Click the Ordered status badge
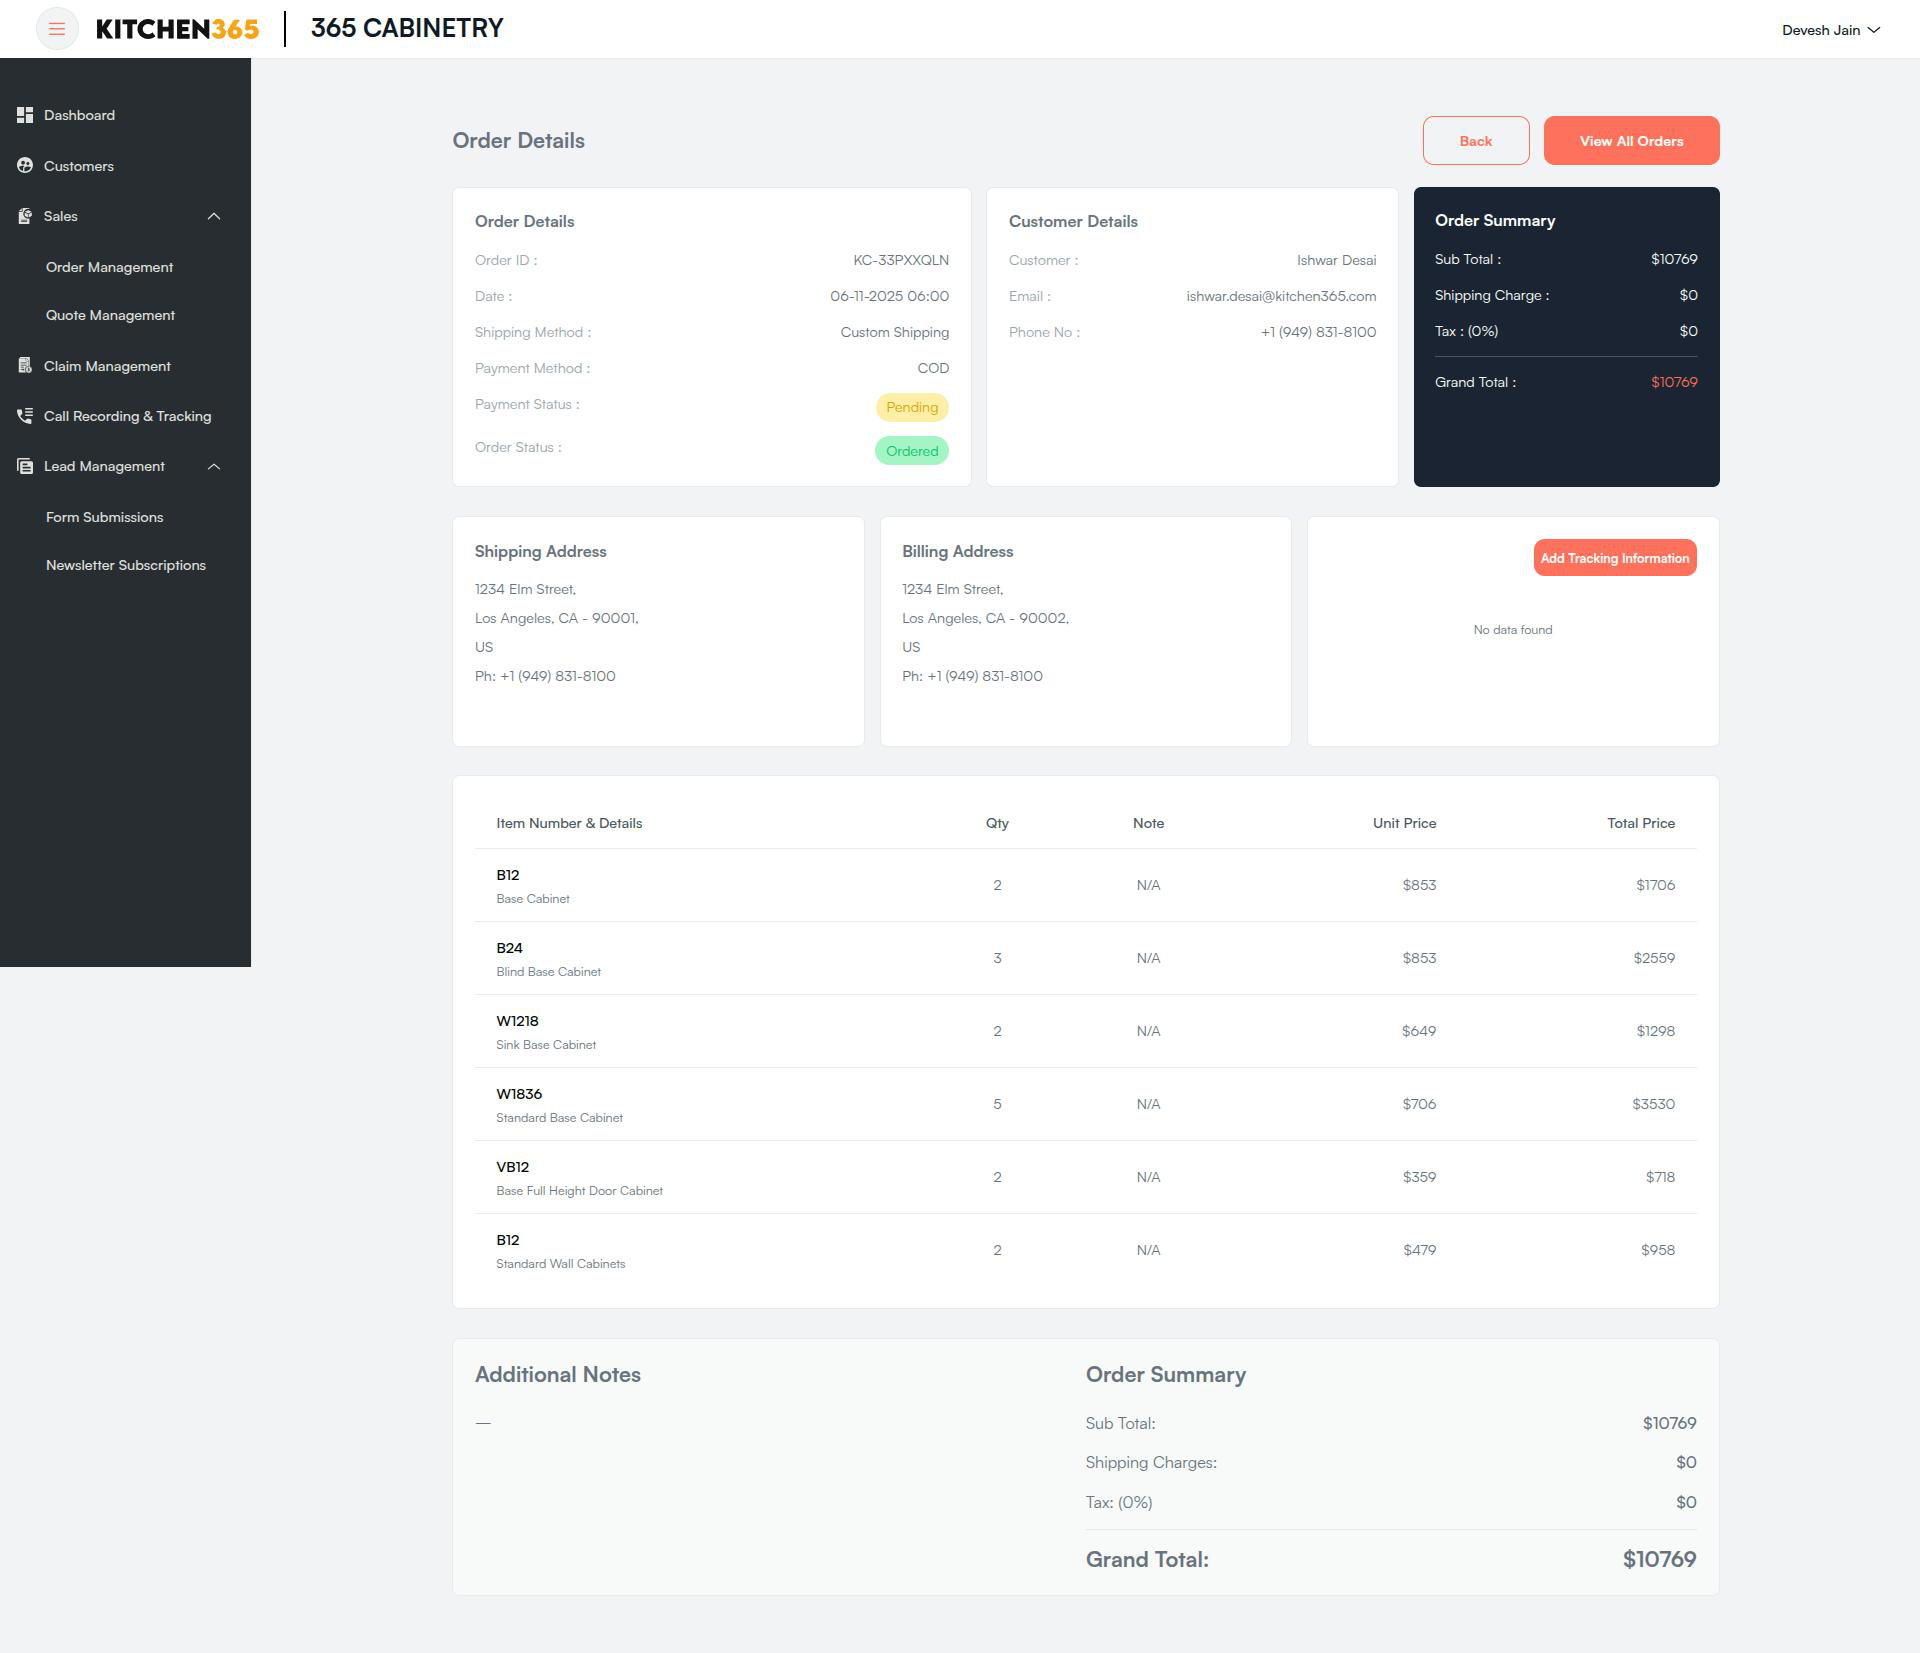This screenshot has width=1920, height=1653. pyautogui.click(x=912, y=451)
